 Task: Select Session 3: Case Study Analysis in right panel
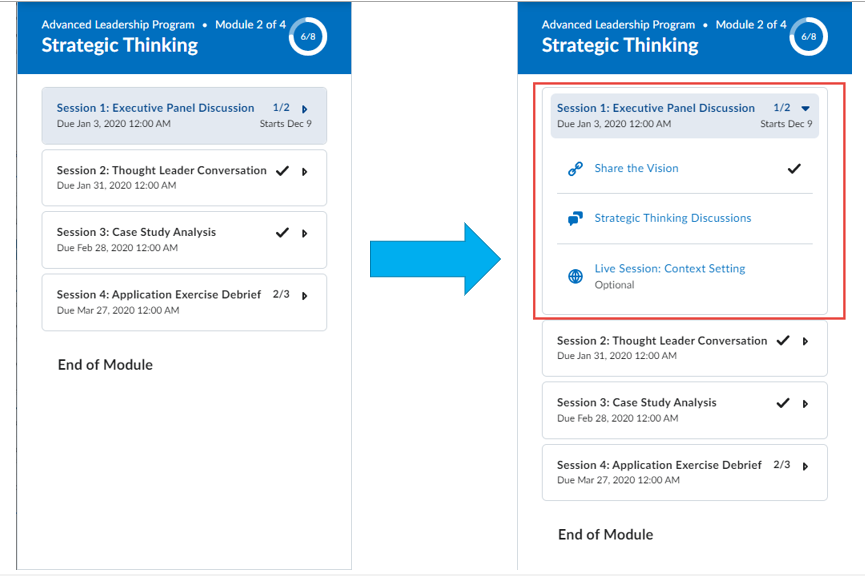tap(636, 403)
